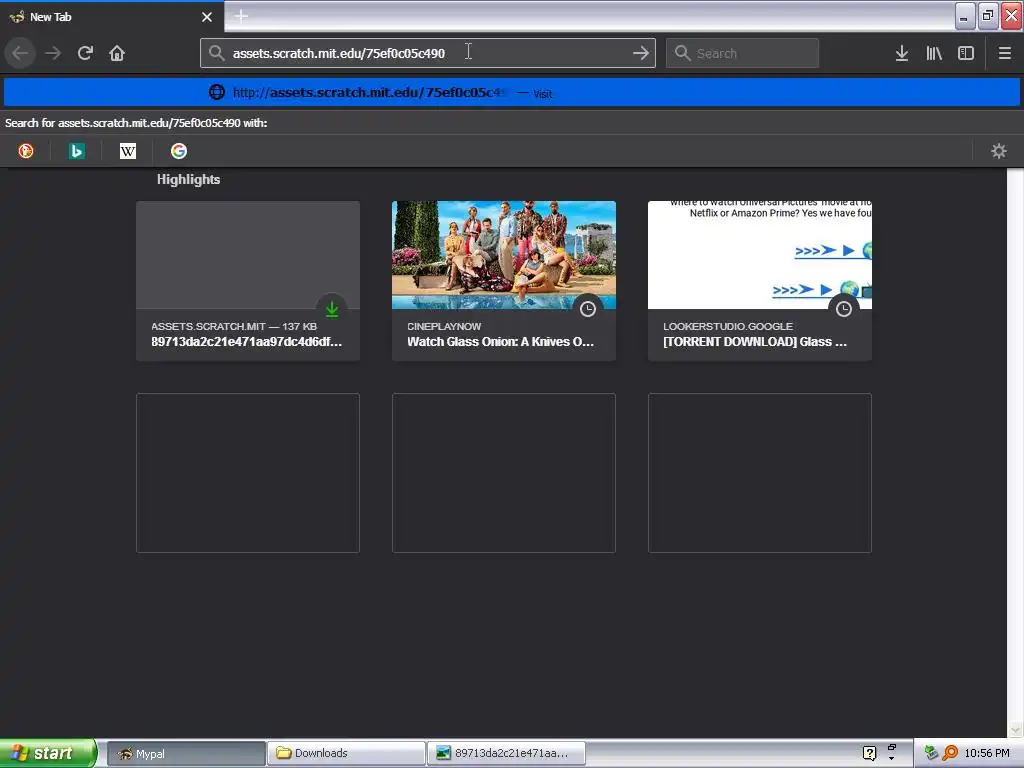This screenshot has width=1024, height=768.
Task: Close the New Tab tab
Action: click(x=207, y=17)
